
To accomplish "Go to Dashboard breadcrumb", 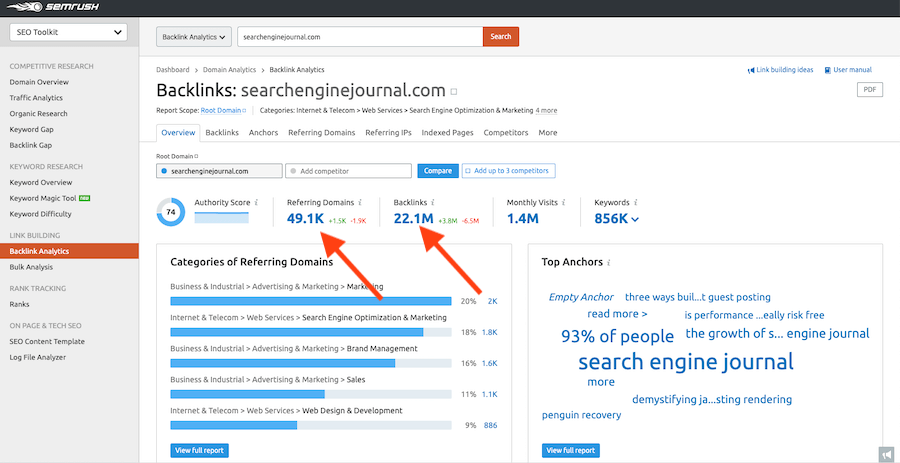I will click(173, 70).
